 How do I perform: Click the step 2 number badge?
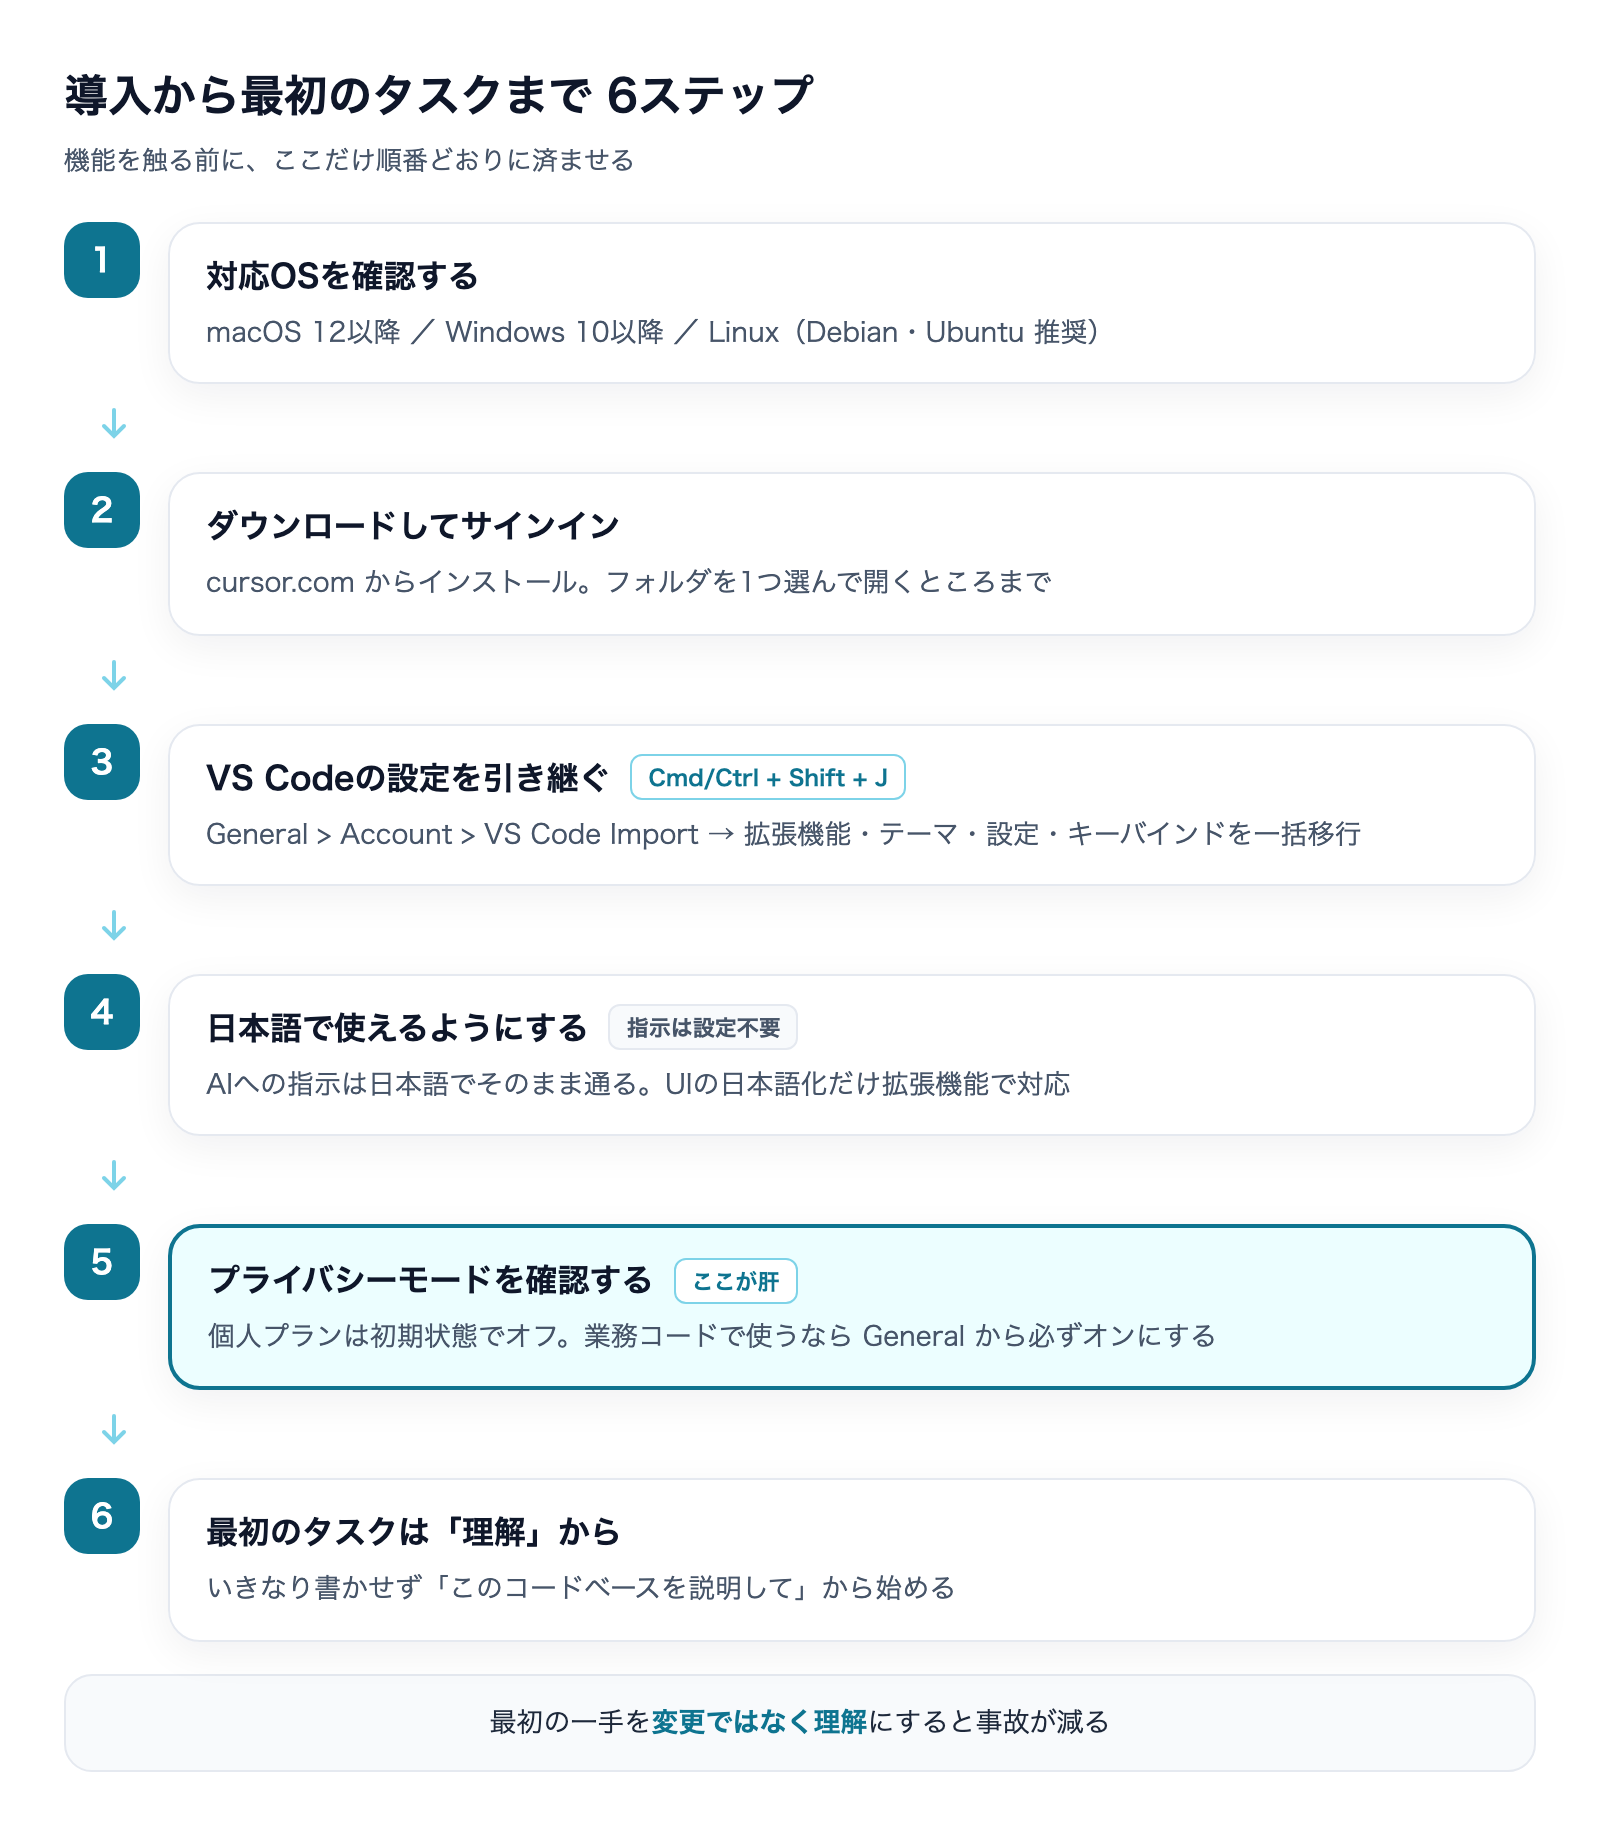(102, 510)
